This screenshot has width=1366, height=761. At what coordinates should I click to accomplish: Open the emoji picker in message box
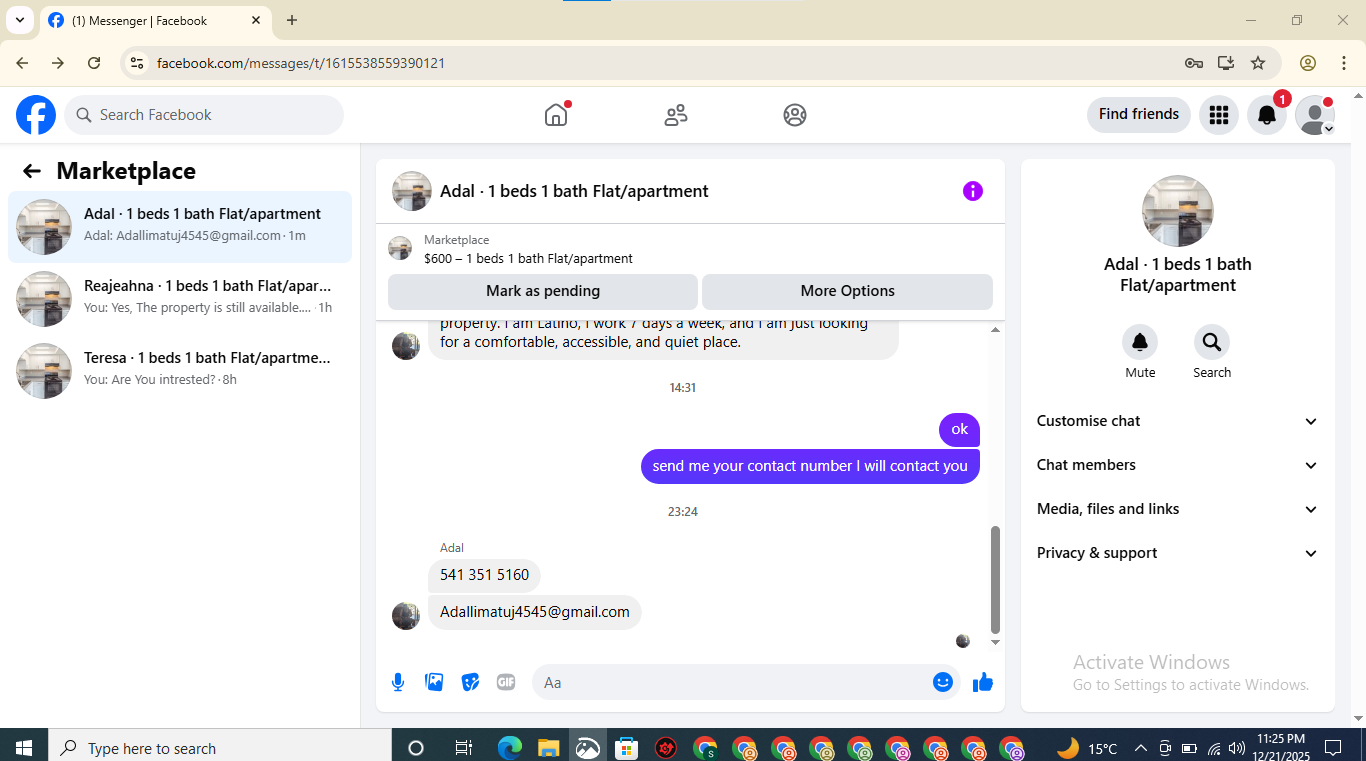943,682
